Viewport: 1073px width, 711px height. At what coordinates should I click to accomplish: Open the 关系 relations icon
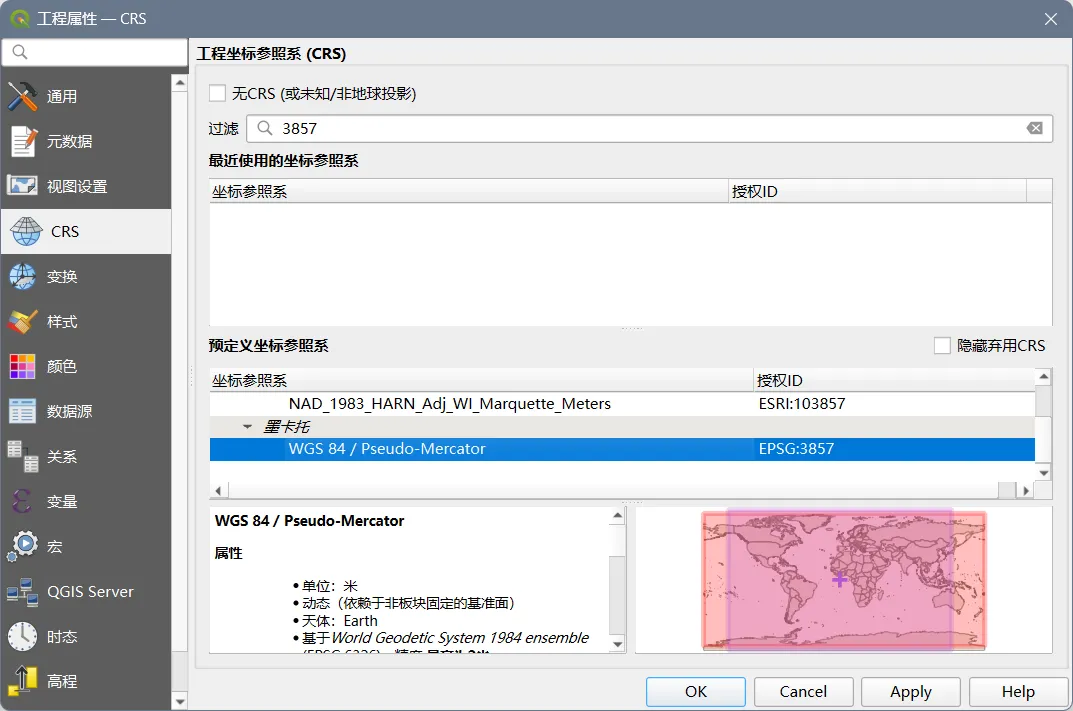point(23,456)
